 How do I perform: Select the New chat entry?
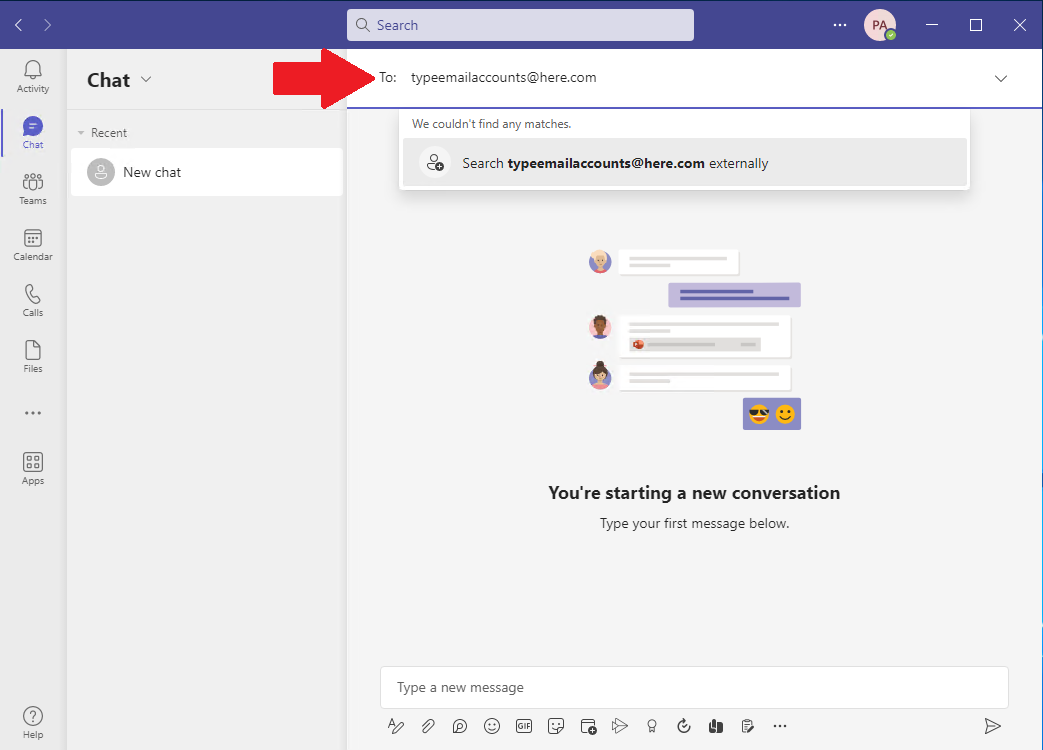tap(207, 172)
